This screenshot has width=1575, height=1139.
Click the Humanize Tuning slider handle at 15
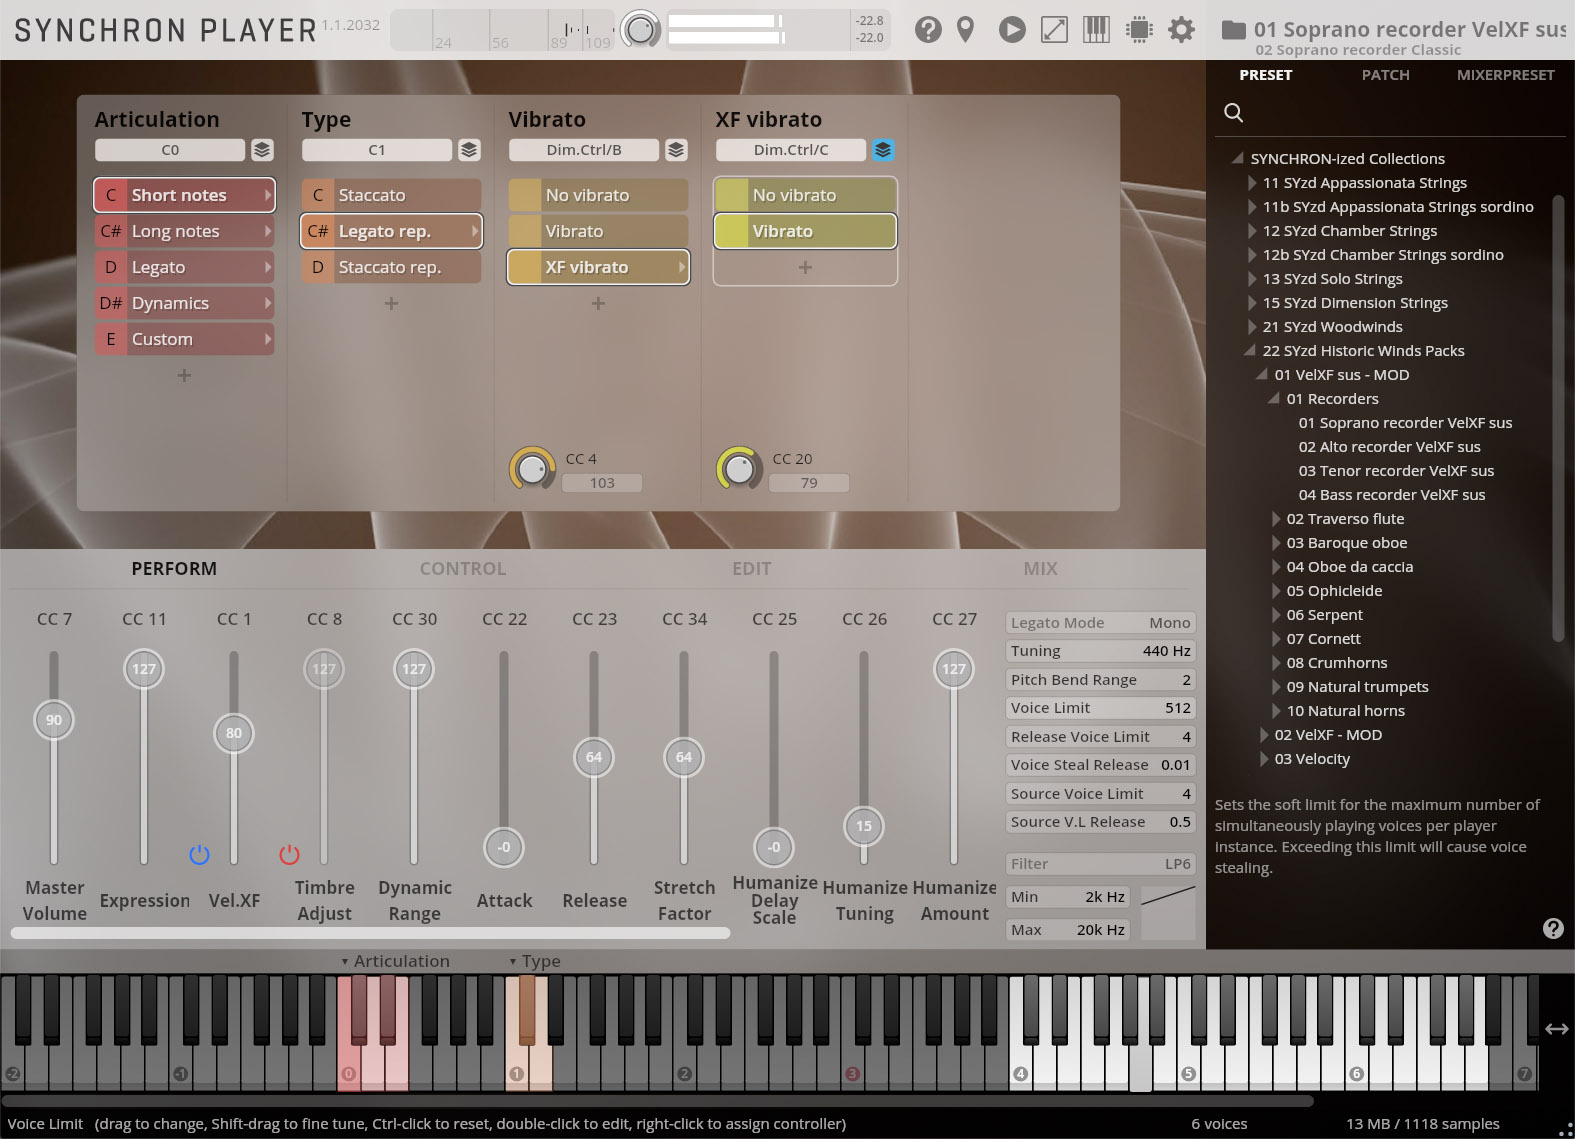pyautogui.click(x=864, y=826)
